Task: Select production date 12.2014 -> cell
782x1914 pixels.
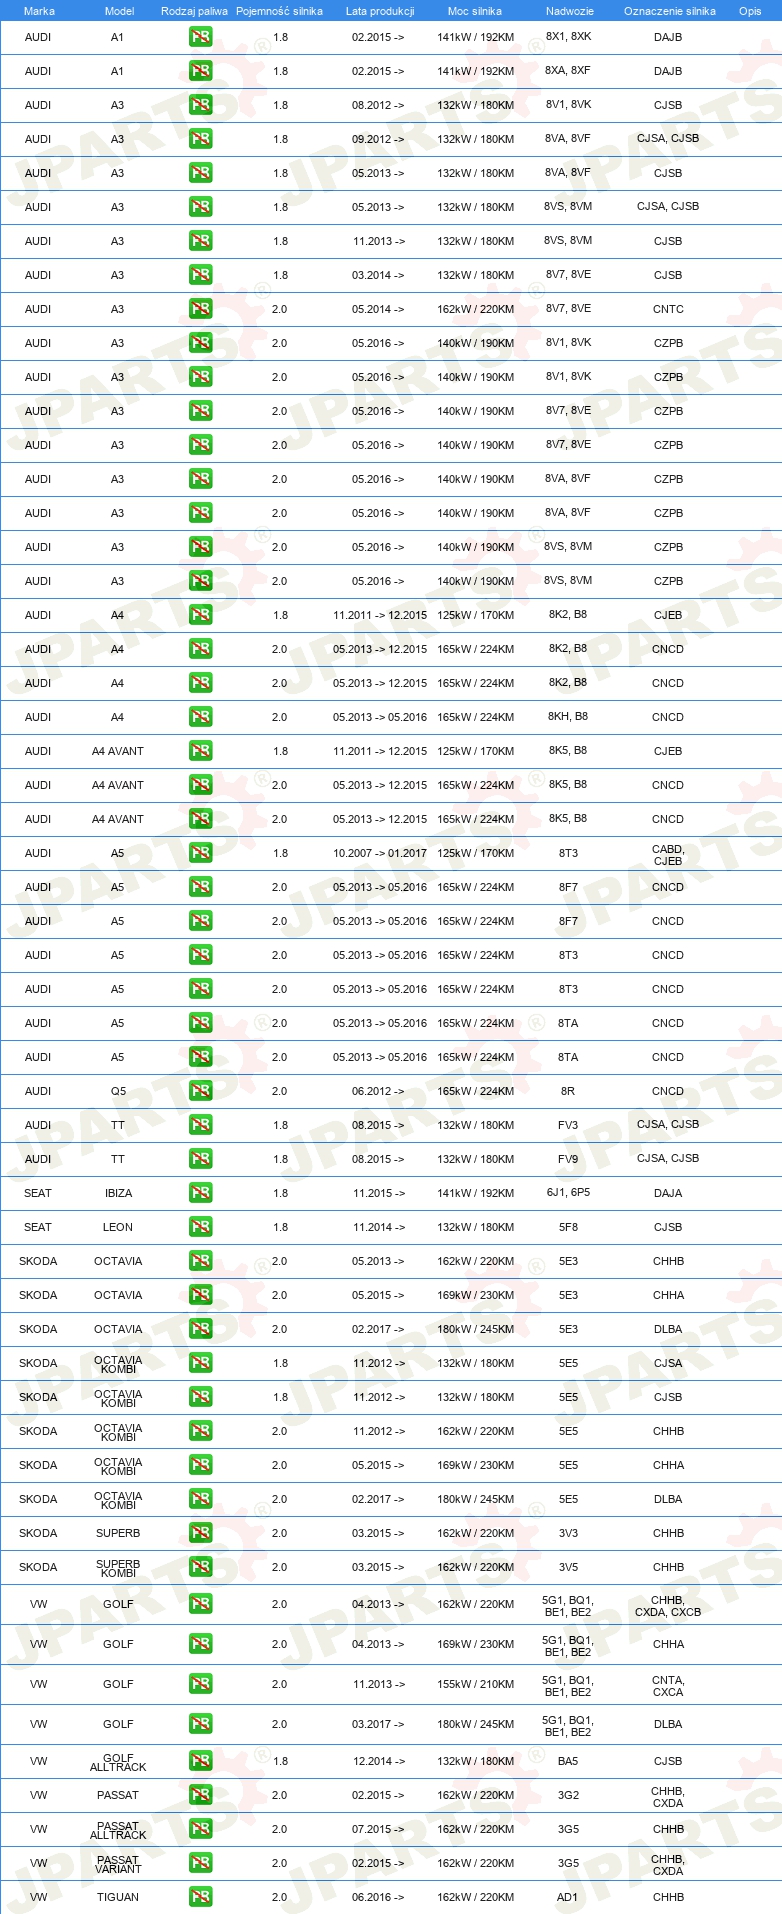Action: [378, 1761]
